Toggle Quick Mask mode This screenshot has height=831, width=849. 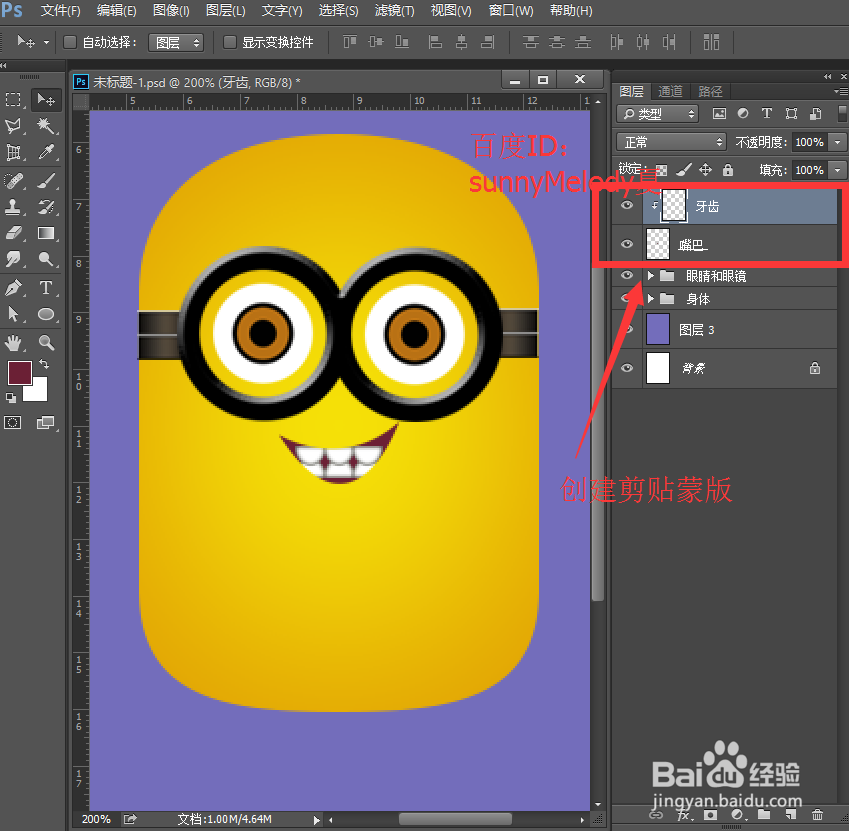(13, 423)
